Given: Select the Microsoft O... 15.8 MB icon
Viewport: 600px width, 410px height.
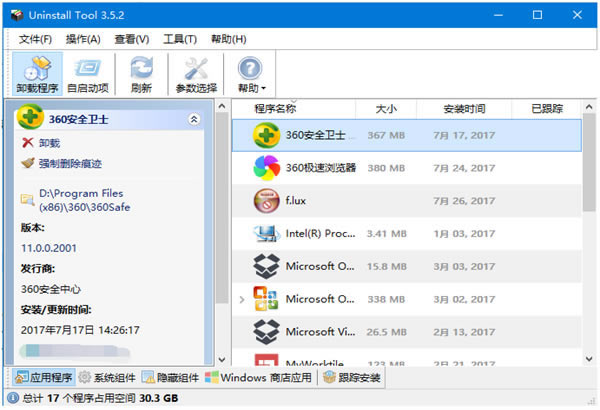Looking at the screenshot, I should click(266, 266).
